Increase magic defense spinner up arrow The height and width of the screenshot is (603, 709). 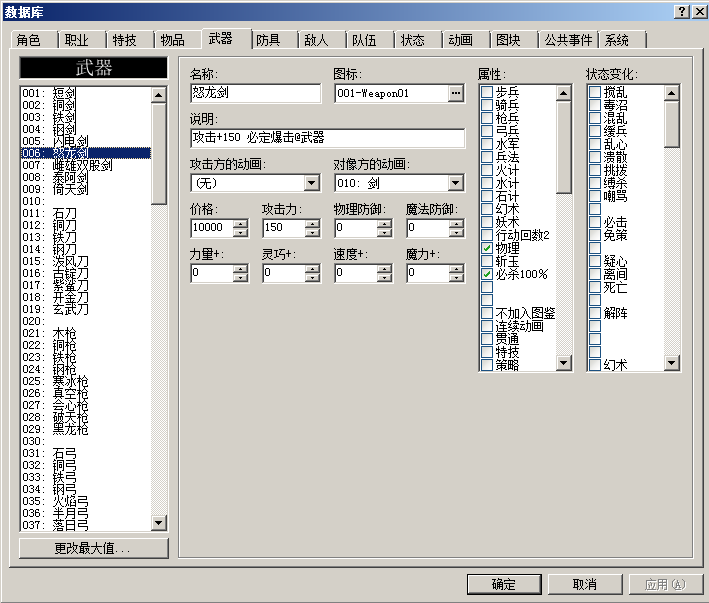point(457,223)
